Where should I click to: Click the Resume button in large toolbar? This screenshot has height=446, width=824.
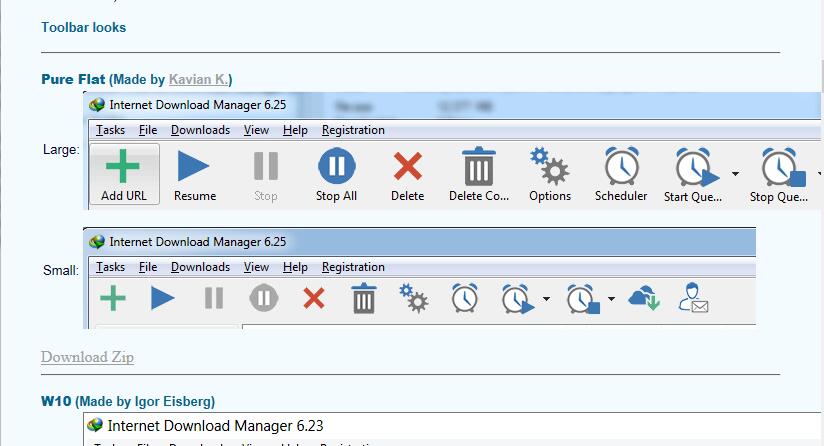[x=194, y=175]
